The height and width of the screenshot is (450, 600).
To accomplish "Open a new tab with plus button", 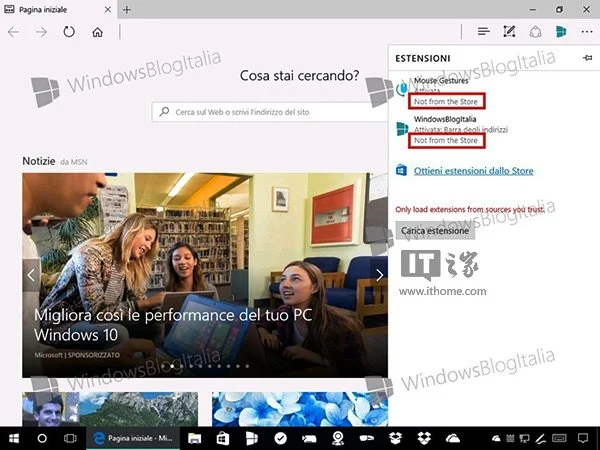I will click(127, 10).
